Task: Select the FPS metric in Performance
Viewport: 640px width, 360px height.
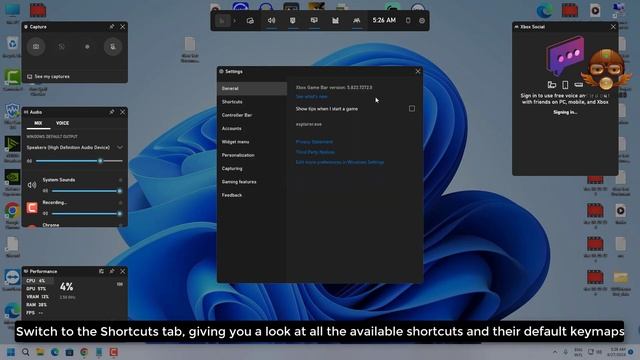Action: click(35, 313)
